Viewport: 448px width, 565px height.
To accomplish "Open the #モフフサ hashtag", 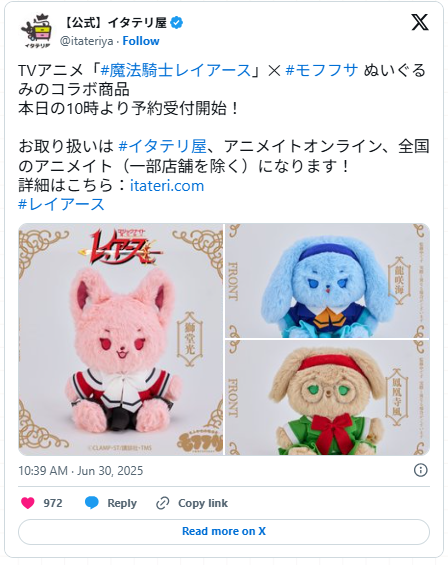I will coord(321,70).
